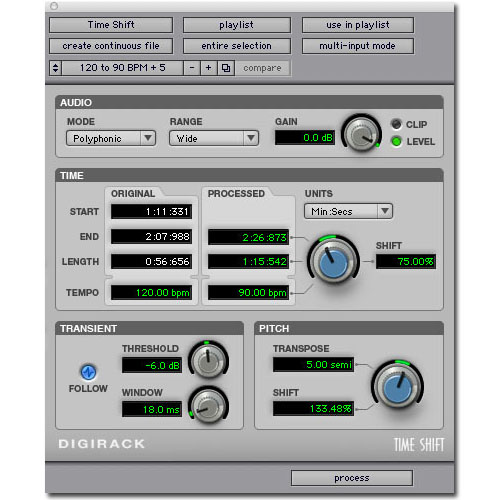Click the Transient Threshold knob
The width and height of the screenshot is (500, 500).
point(209,361)
